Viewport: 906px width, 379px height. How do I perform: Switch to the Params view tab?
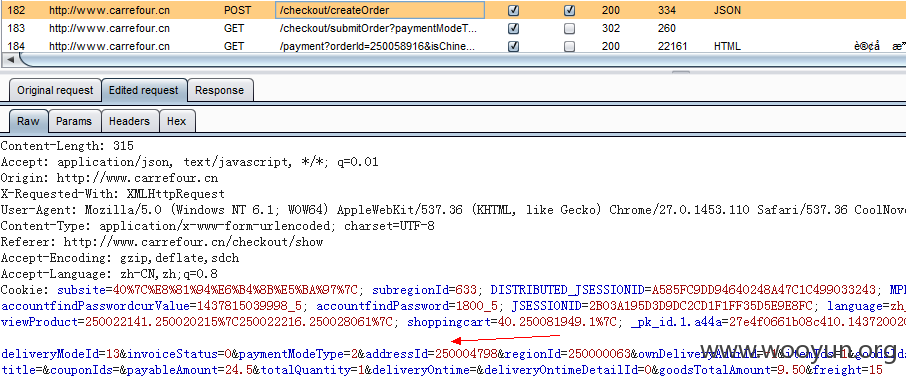[x=74, y=121]
